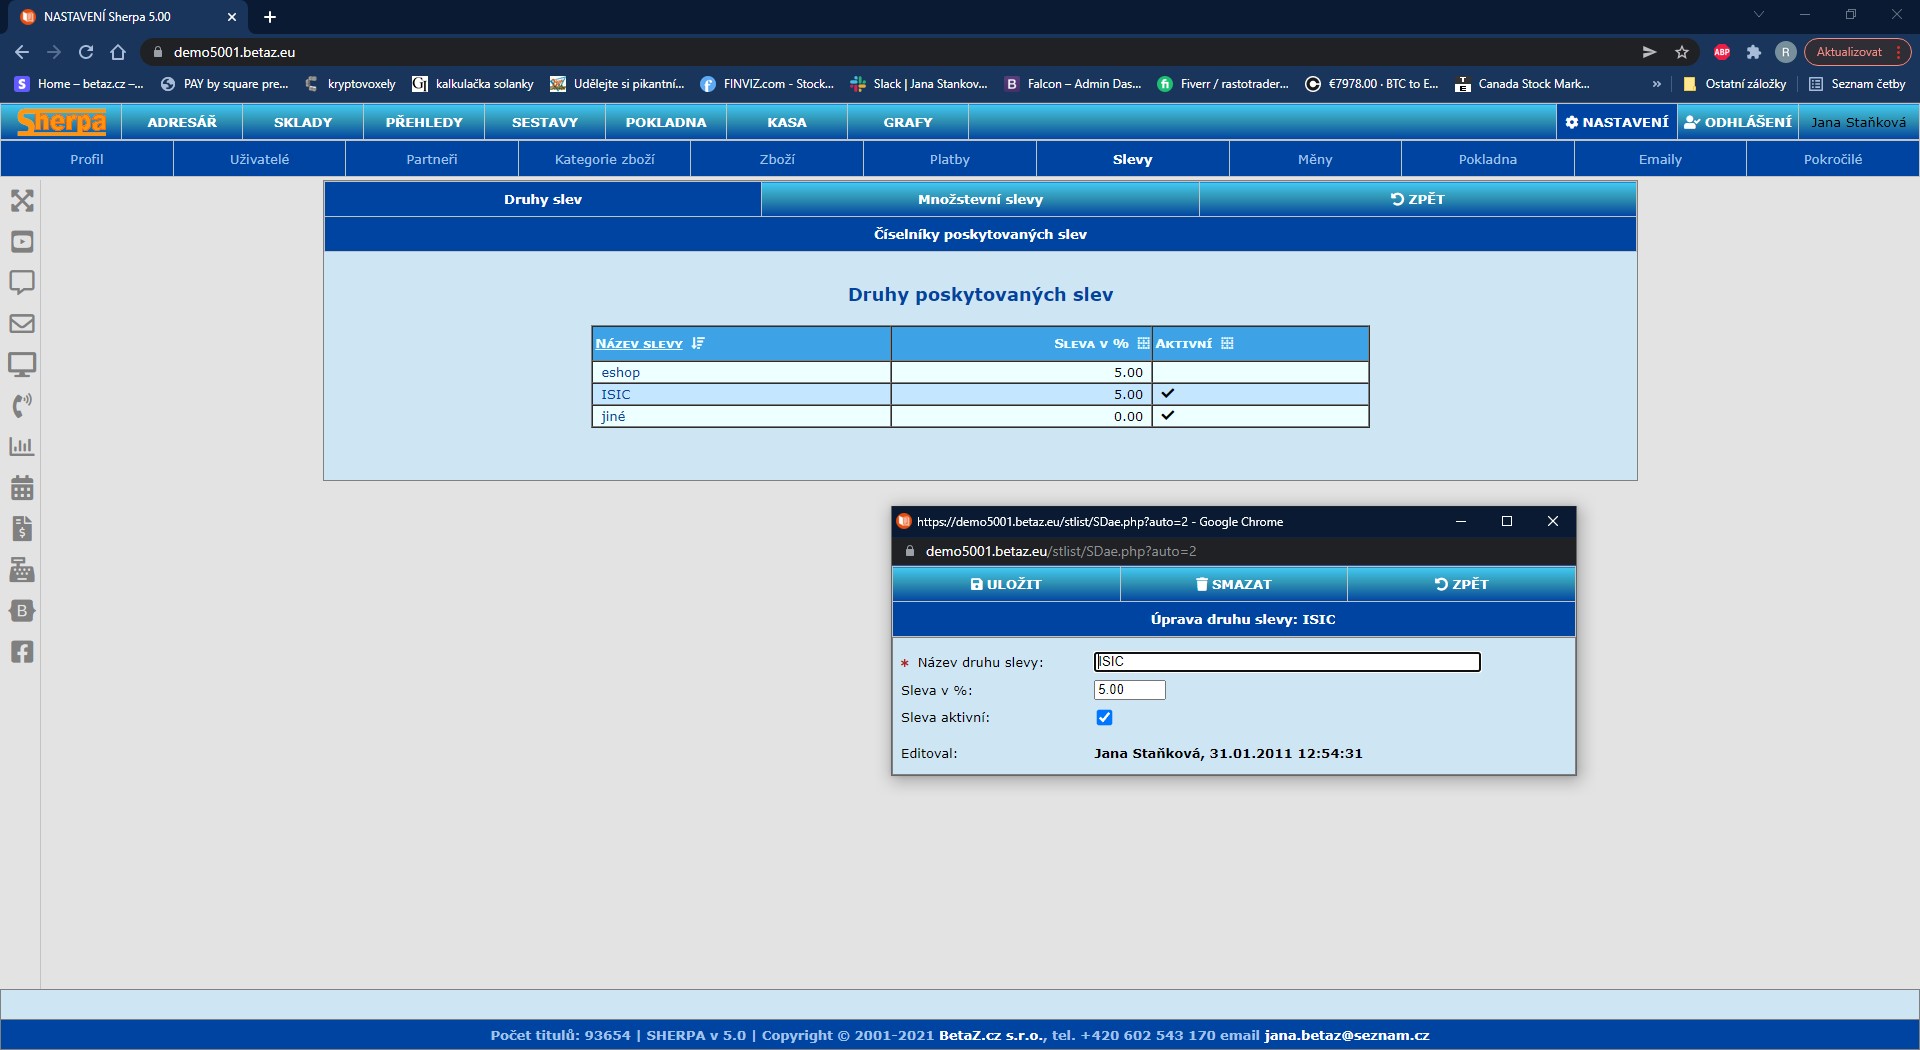Open the cash register sidebar icon
This screenshot has height=1050, width=1920.
click(x=22, y=570)
